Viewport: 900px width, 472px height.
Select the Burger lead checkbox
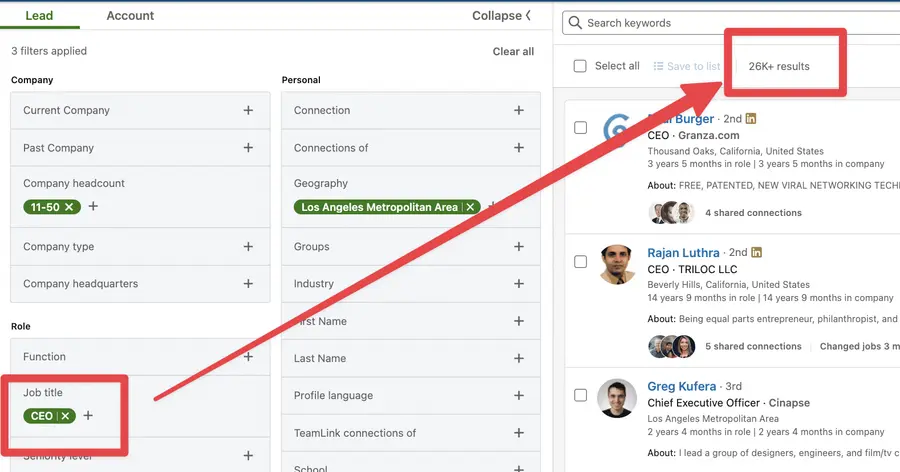click(x=580, y=127)
